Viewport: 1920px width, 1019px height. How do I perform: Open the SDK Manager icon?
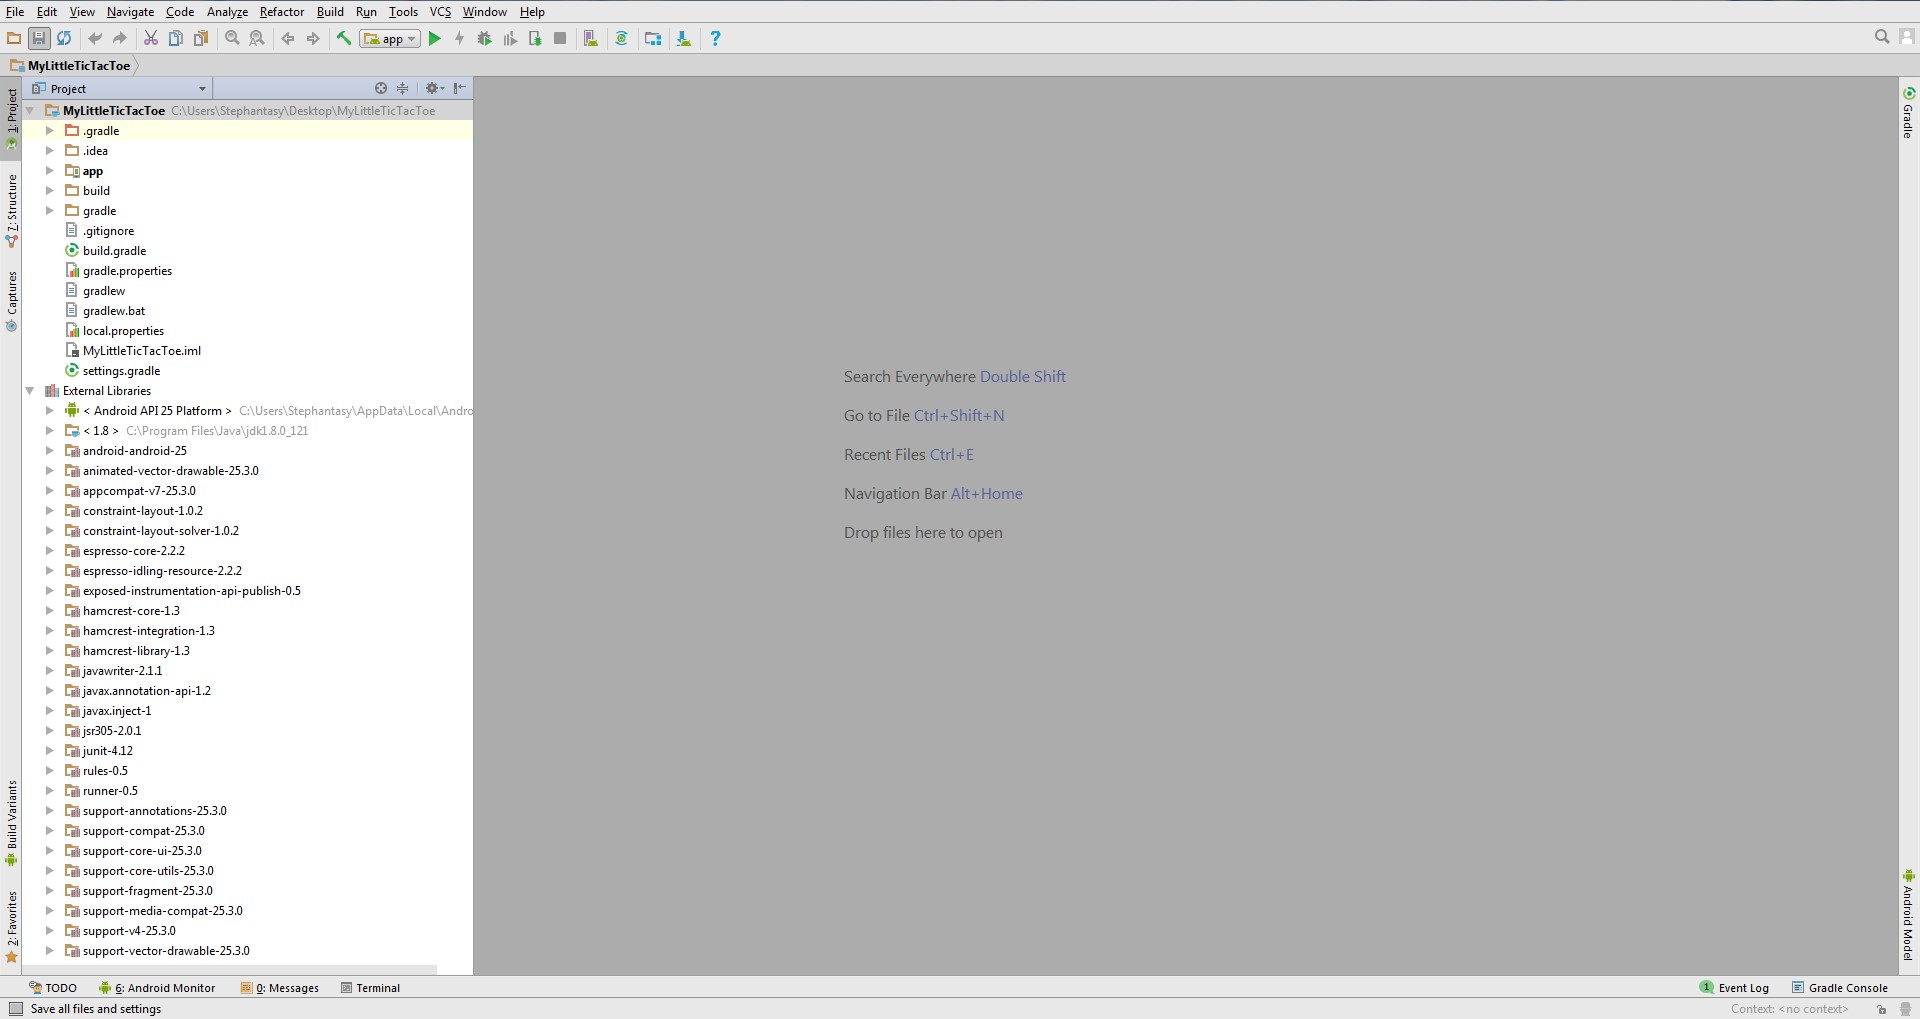(684, 39)
